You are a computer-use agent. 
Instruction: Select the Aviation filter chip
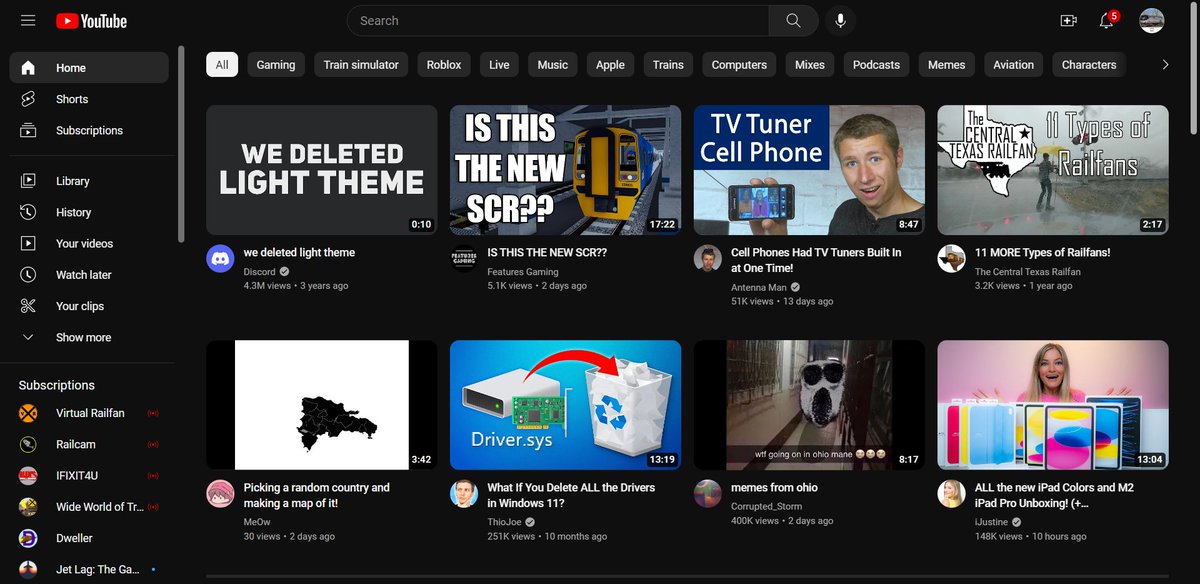(x=1014, y=65)
